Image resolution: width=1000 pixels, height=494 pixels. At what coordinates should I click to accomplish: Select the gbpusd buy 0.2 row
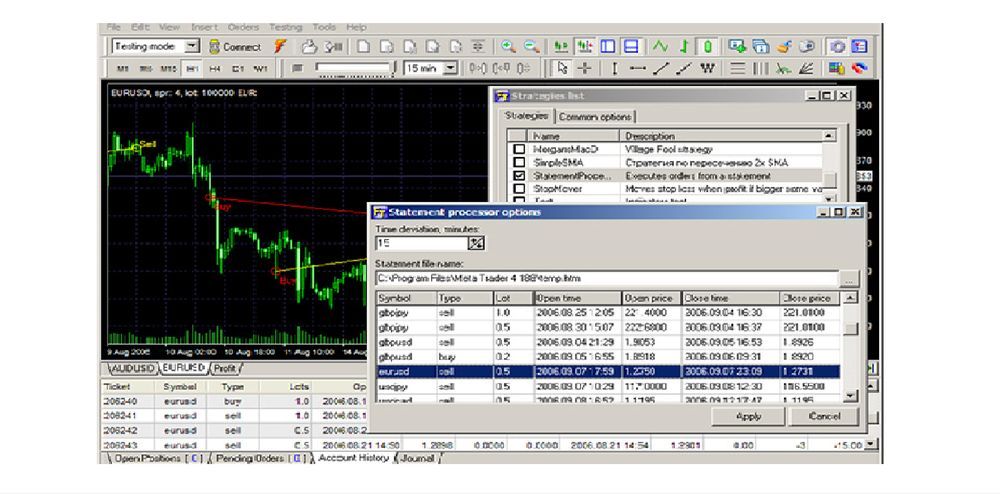click(x=608, y=357)
